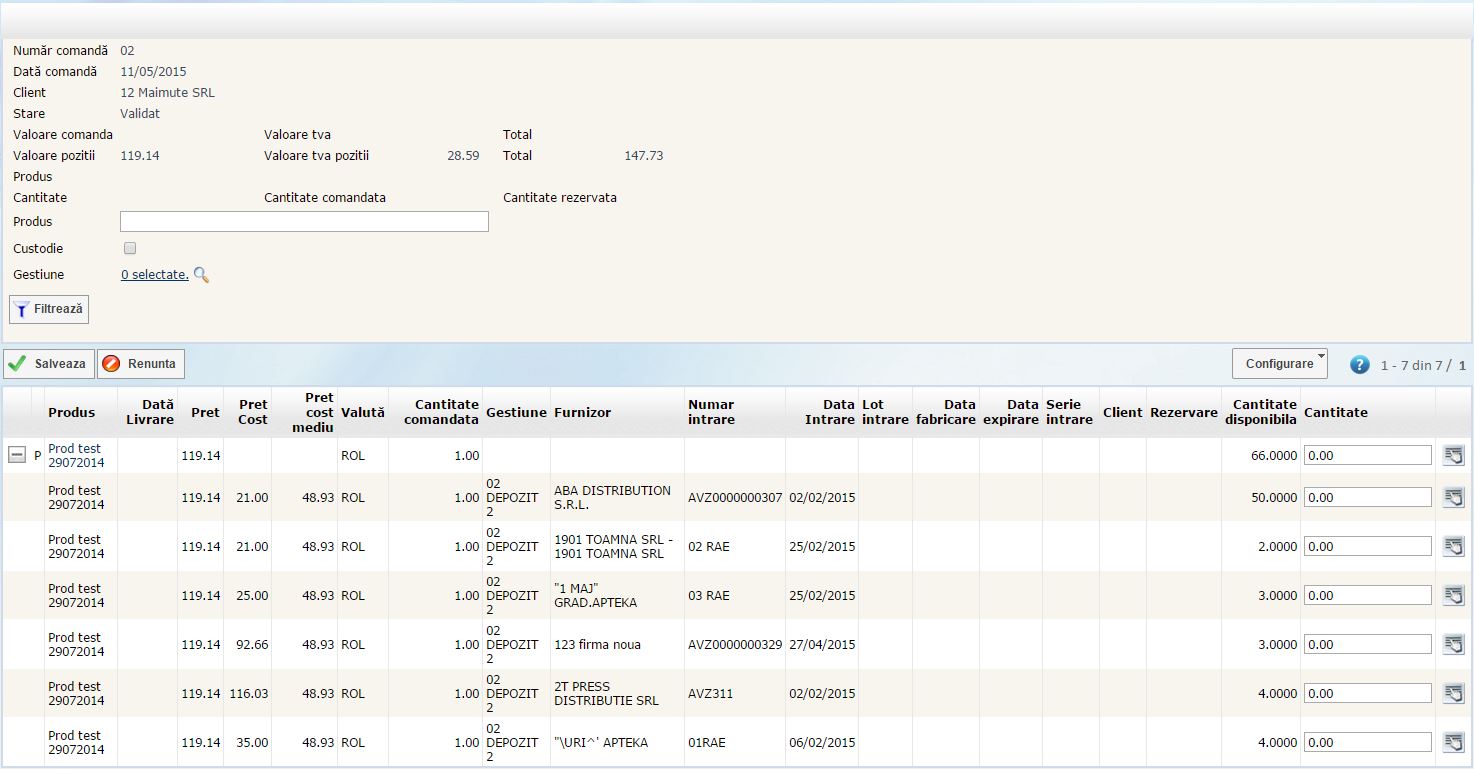Screen dimensions: 1474x769
Task: Open the Configurare dropdown
Action: click(x=1279, y=364)
